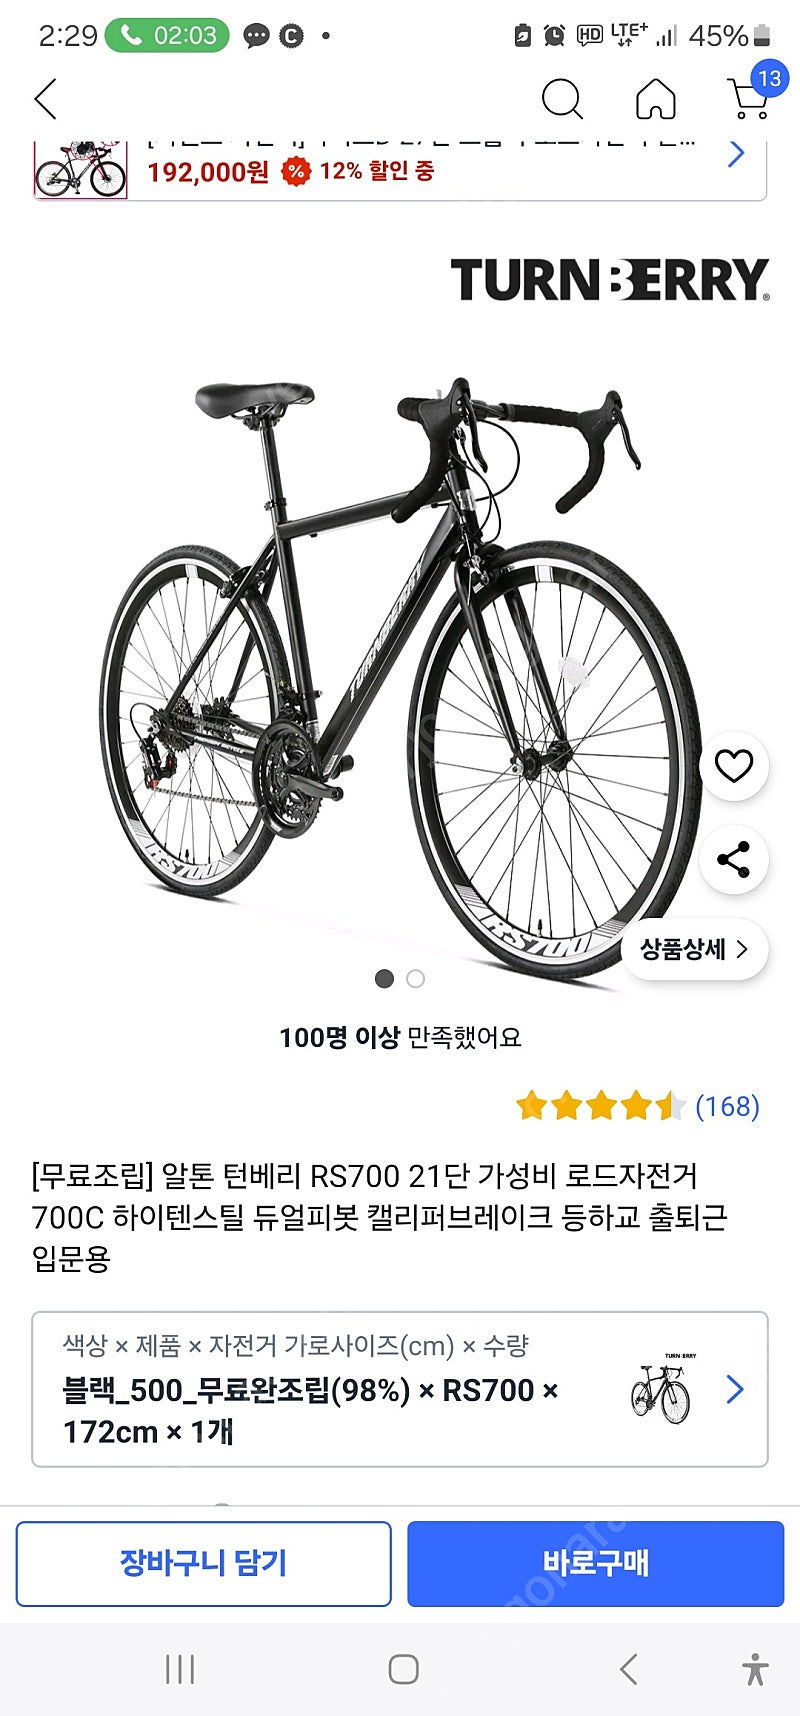The height and width of the screenshot is (1716, 800).
Task: Share this product with the share icon
Action: pos(734,860)
